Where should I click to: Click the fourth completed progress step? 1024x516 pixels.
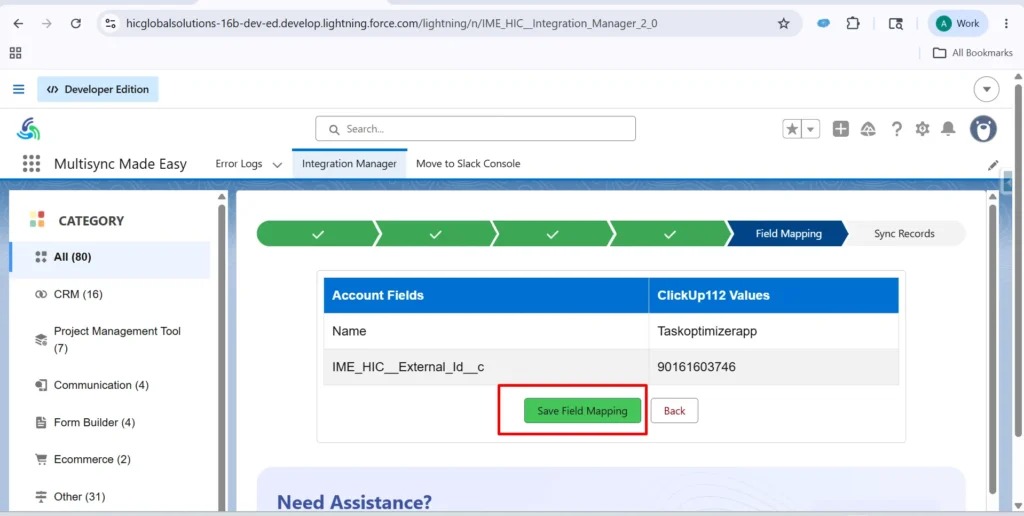(x=669, y=234)
